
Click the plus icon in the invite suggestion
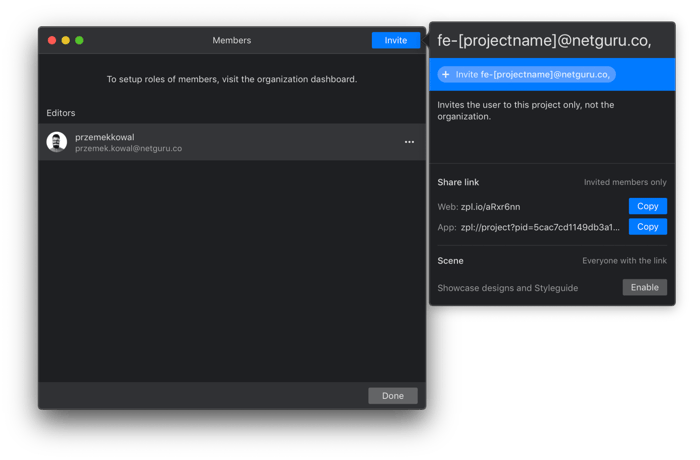[x=446, y=75]
